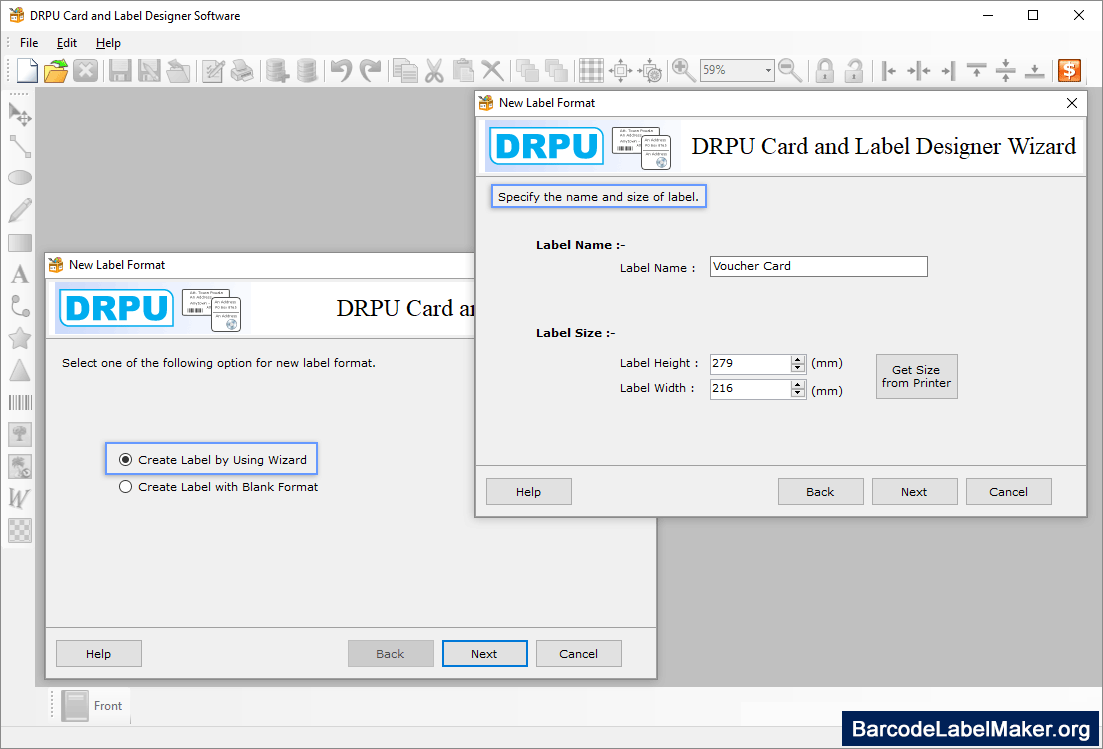Viewport: 1103px width, 749px height.
Task: Select the Star shape tool
Action: pos(20,338)
